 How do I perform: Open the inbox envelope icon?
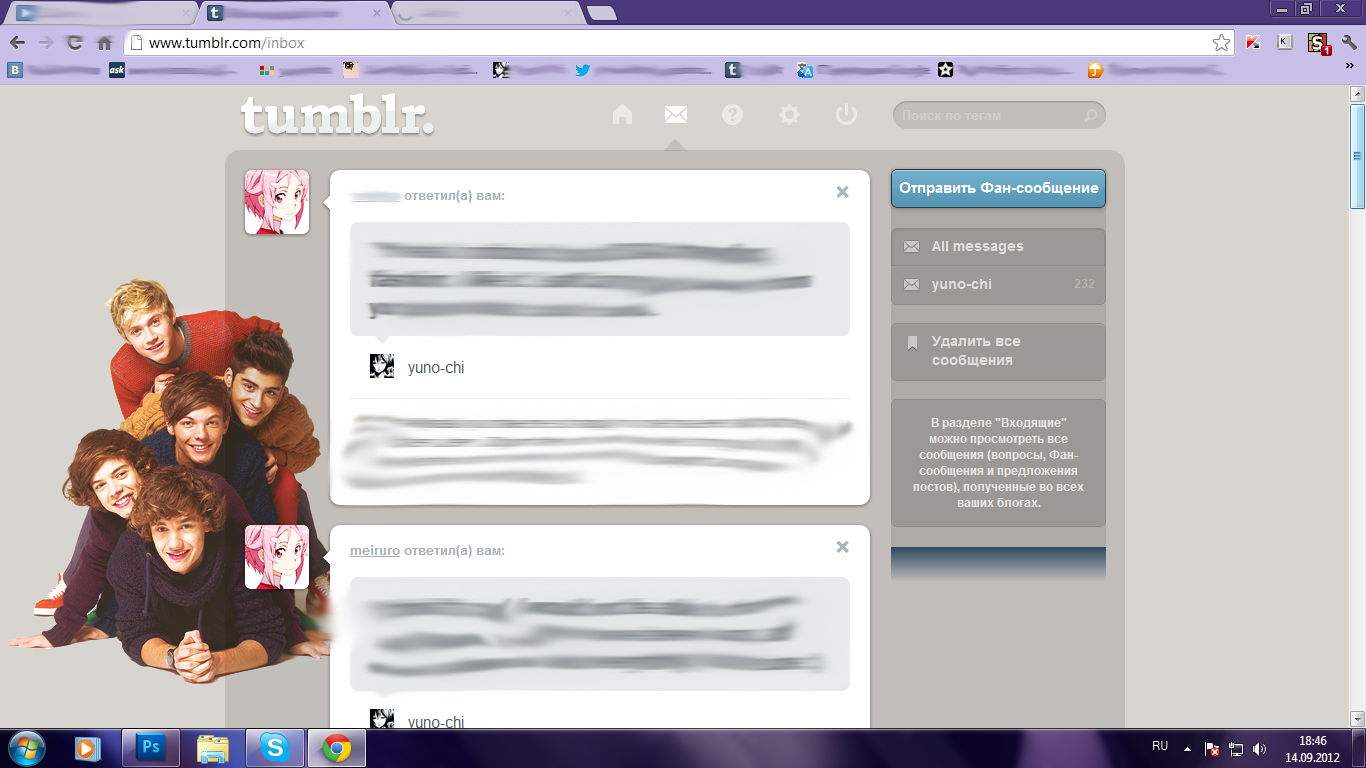(676, 115)
